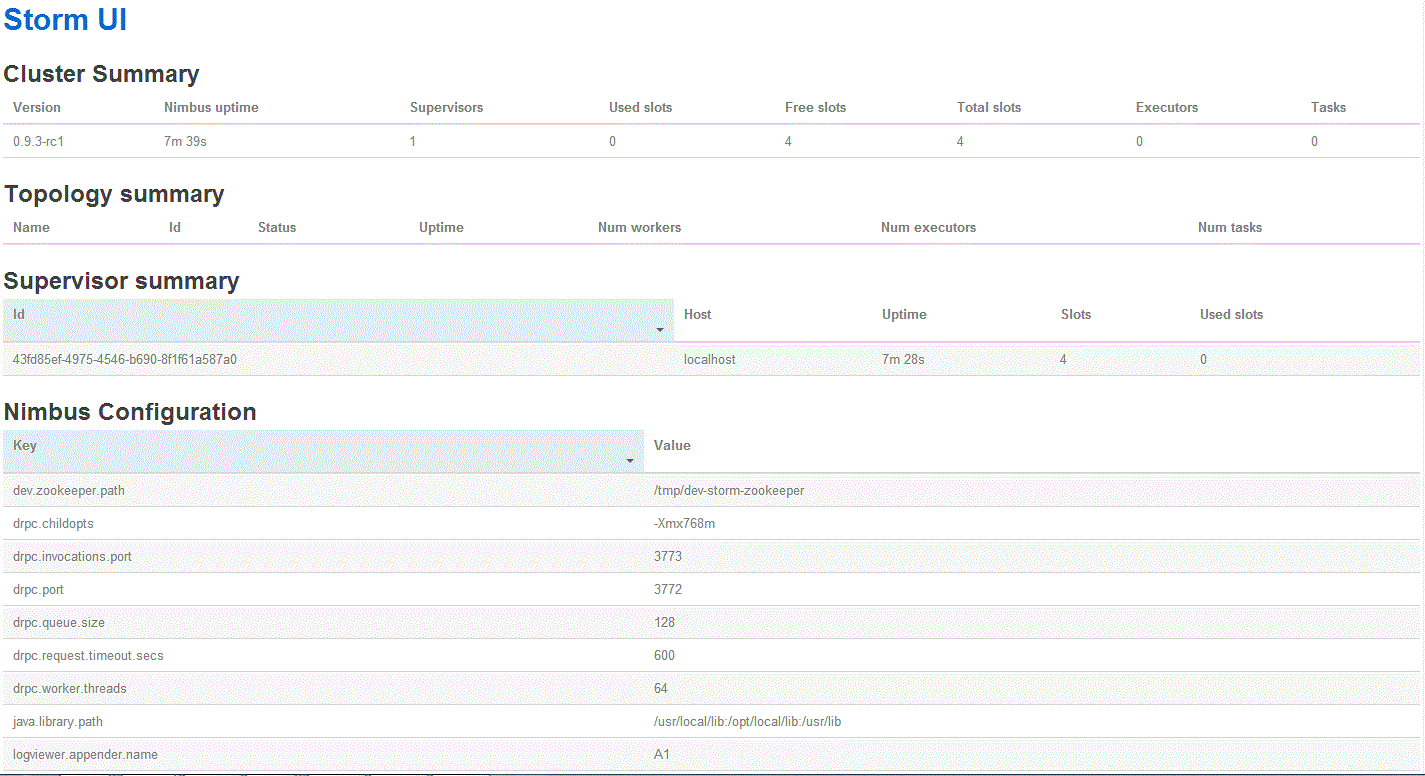Sort topology summary by Id header
This screenshot has height=776, width=1425.
(x=175, y=227)
